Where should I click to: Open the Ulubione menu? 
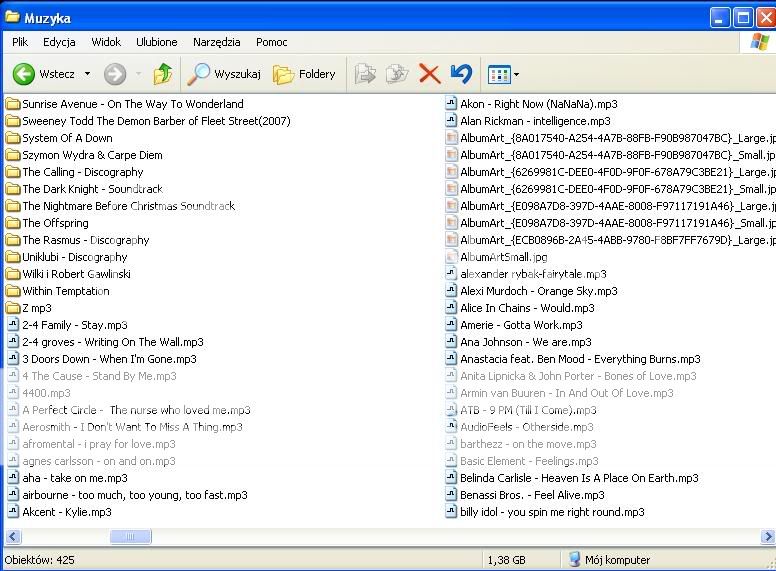click(157, 42)
